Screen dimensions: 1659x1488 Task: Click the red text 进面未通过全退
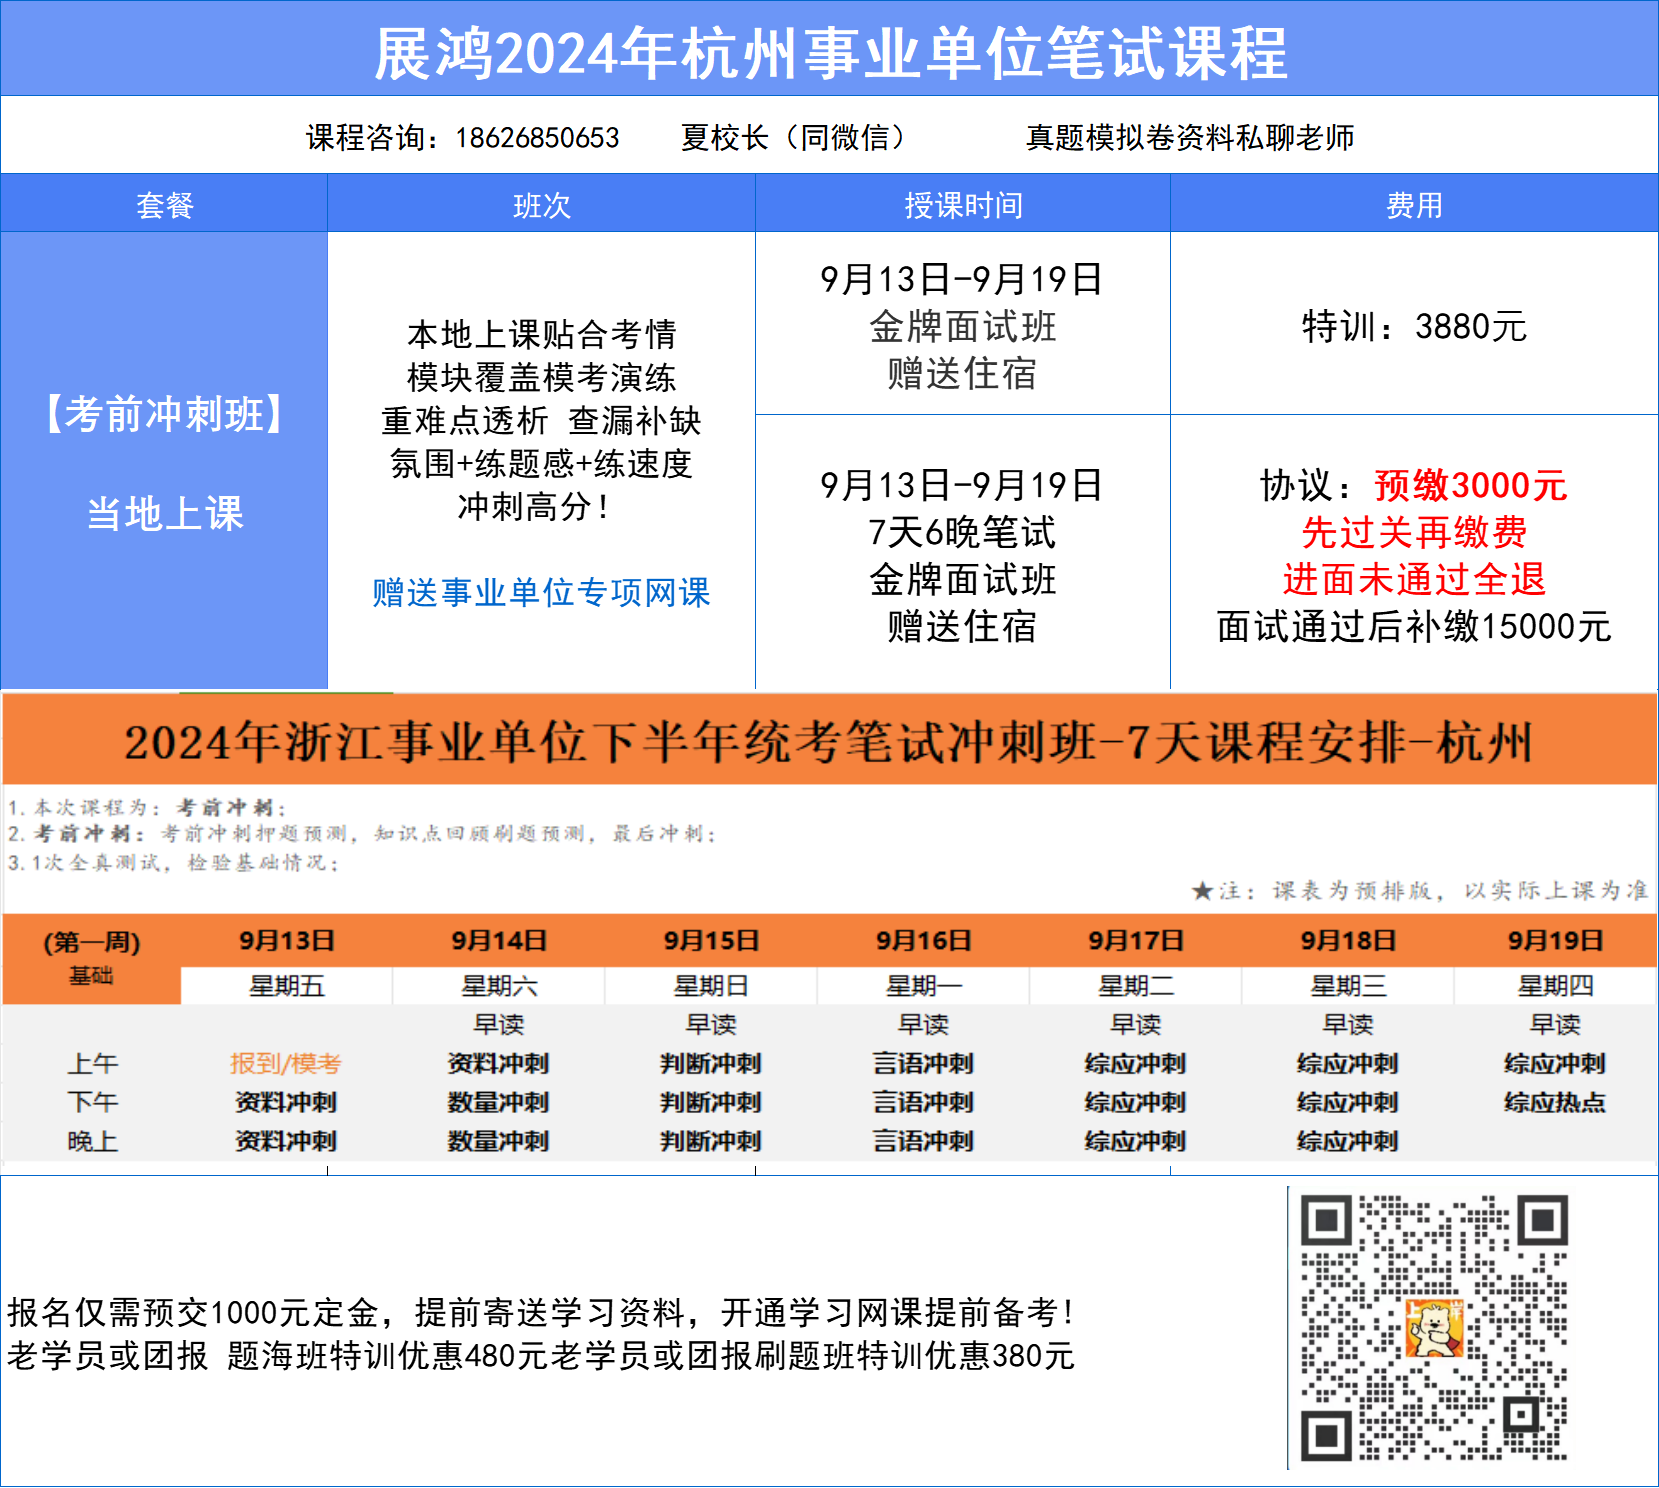tap(1414, 579)
